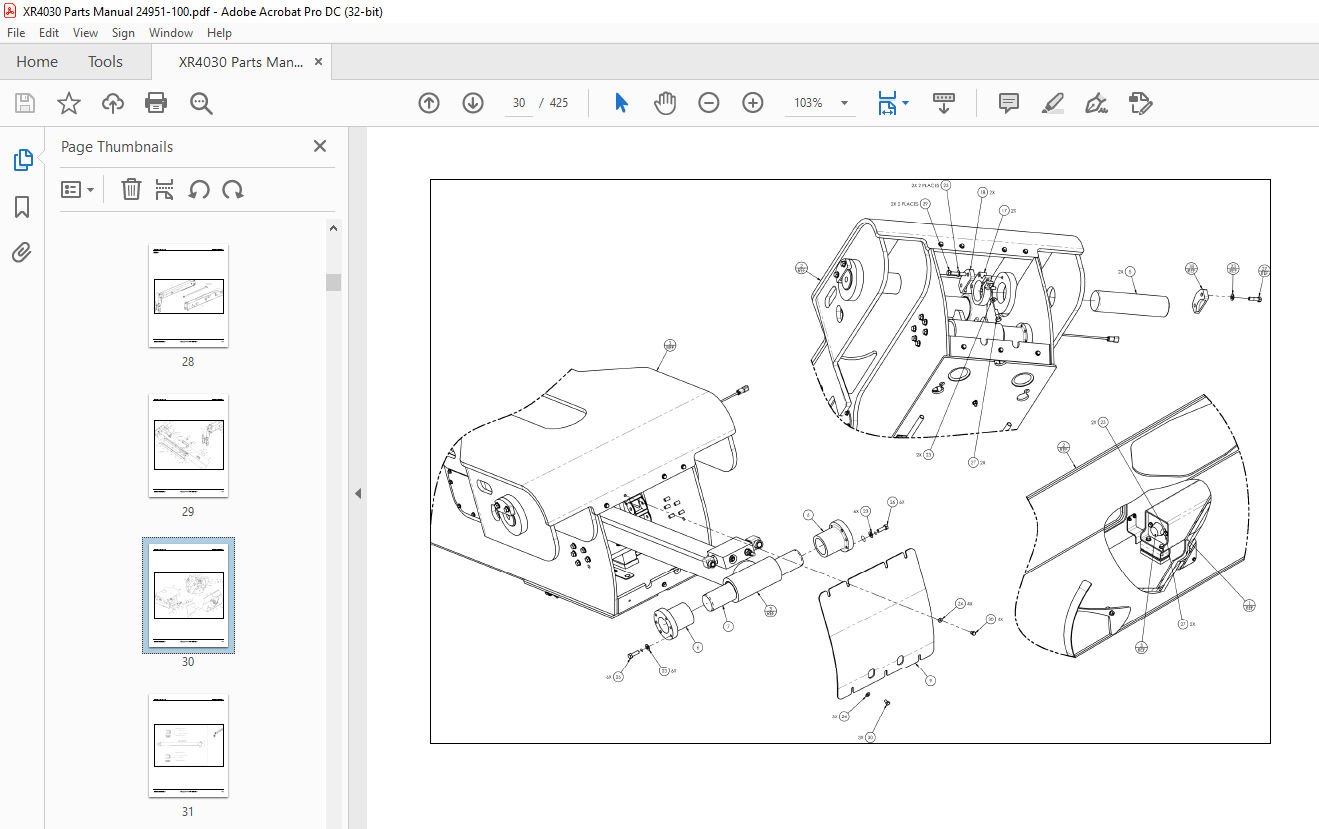This screenshot has height=829, width=1319.
Task: Click the total pages '425' text
Action: [x=560, y=103]
